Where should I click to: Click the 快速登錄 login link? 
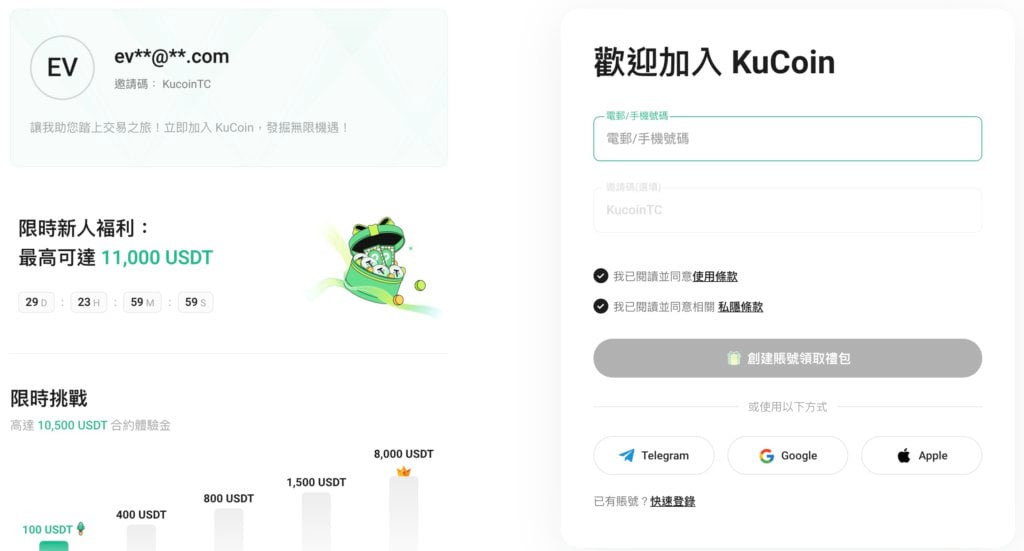(673, 501)
